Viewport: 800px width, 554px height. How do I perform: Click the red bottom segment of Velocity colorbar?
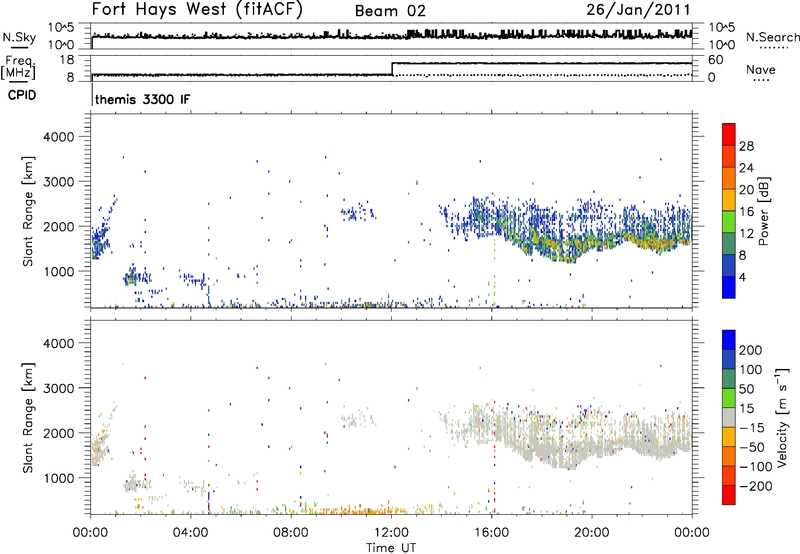click(729, 495)
